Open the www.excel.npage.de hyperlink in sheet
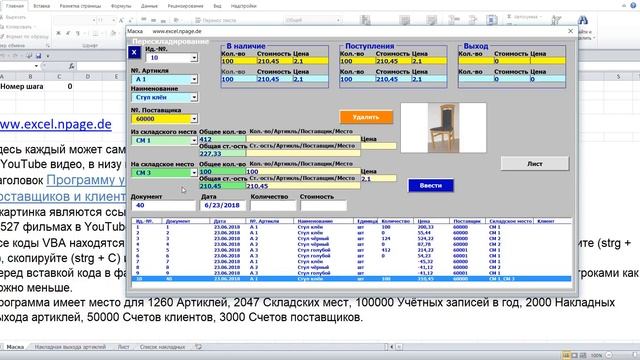640x360 pixels. tap(56, 124)
